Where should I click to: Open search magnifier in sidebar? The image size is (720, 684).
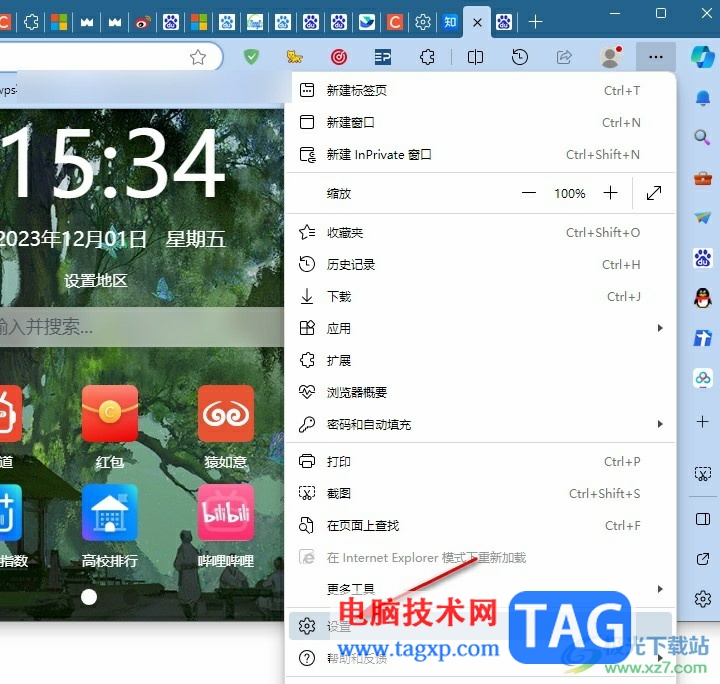(702, 137)
